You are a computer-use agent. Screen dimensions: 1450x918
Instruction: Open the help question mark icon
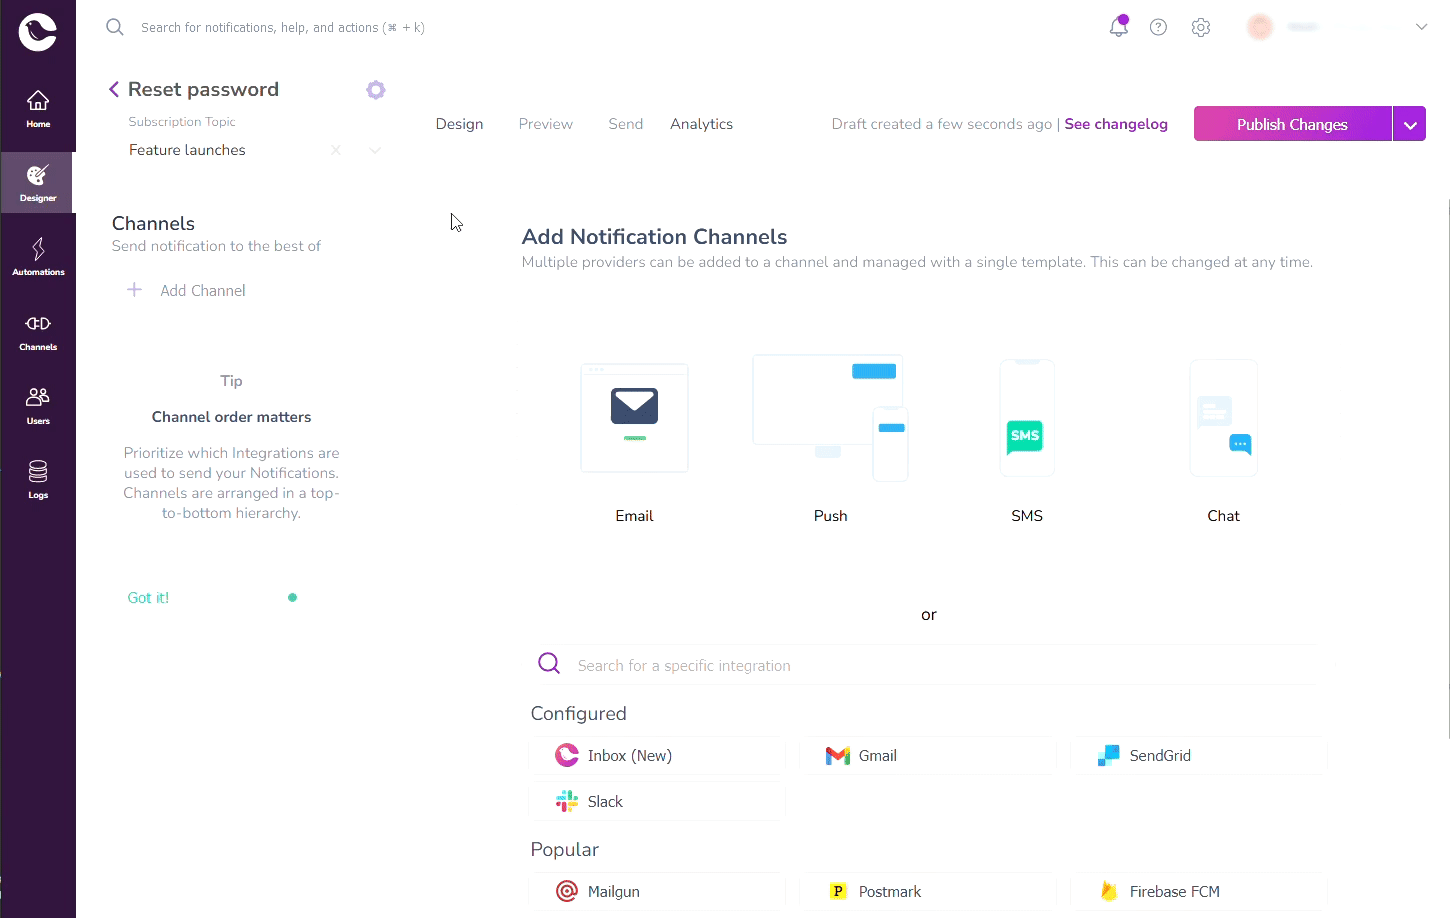click(x=1158, y=27)
